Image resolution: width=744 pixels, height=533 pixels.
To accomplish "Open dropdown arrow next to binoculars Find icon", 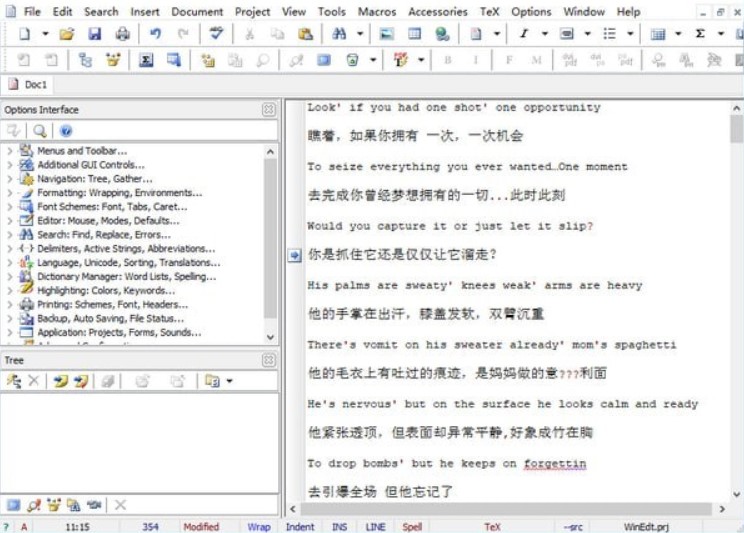I will 360,34.
